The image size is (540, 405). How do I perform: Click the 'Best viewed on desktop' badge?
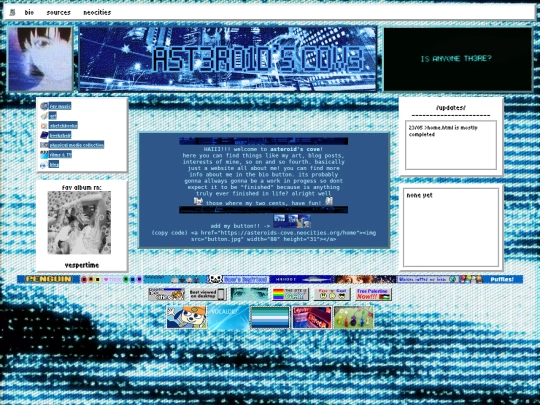[208, 294]
